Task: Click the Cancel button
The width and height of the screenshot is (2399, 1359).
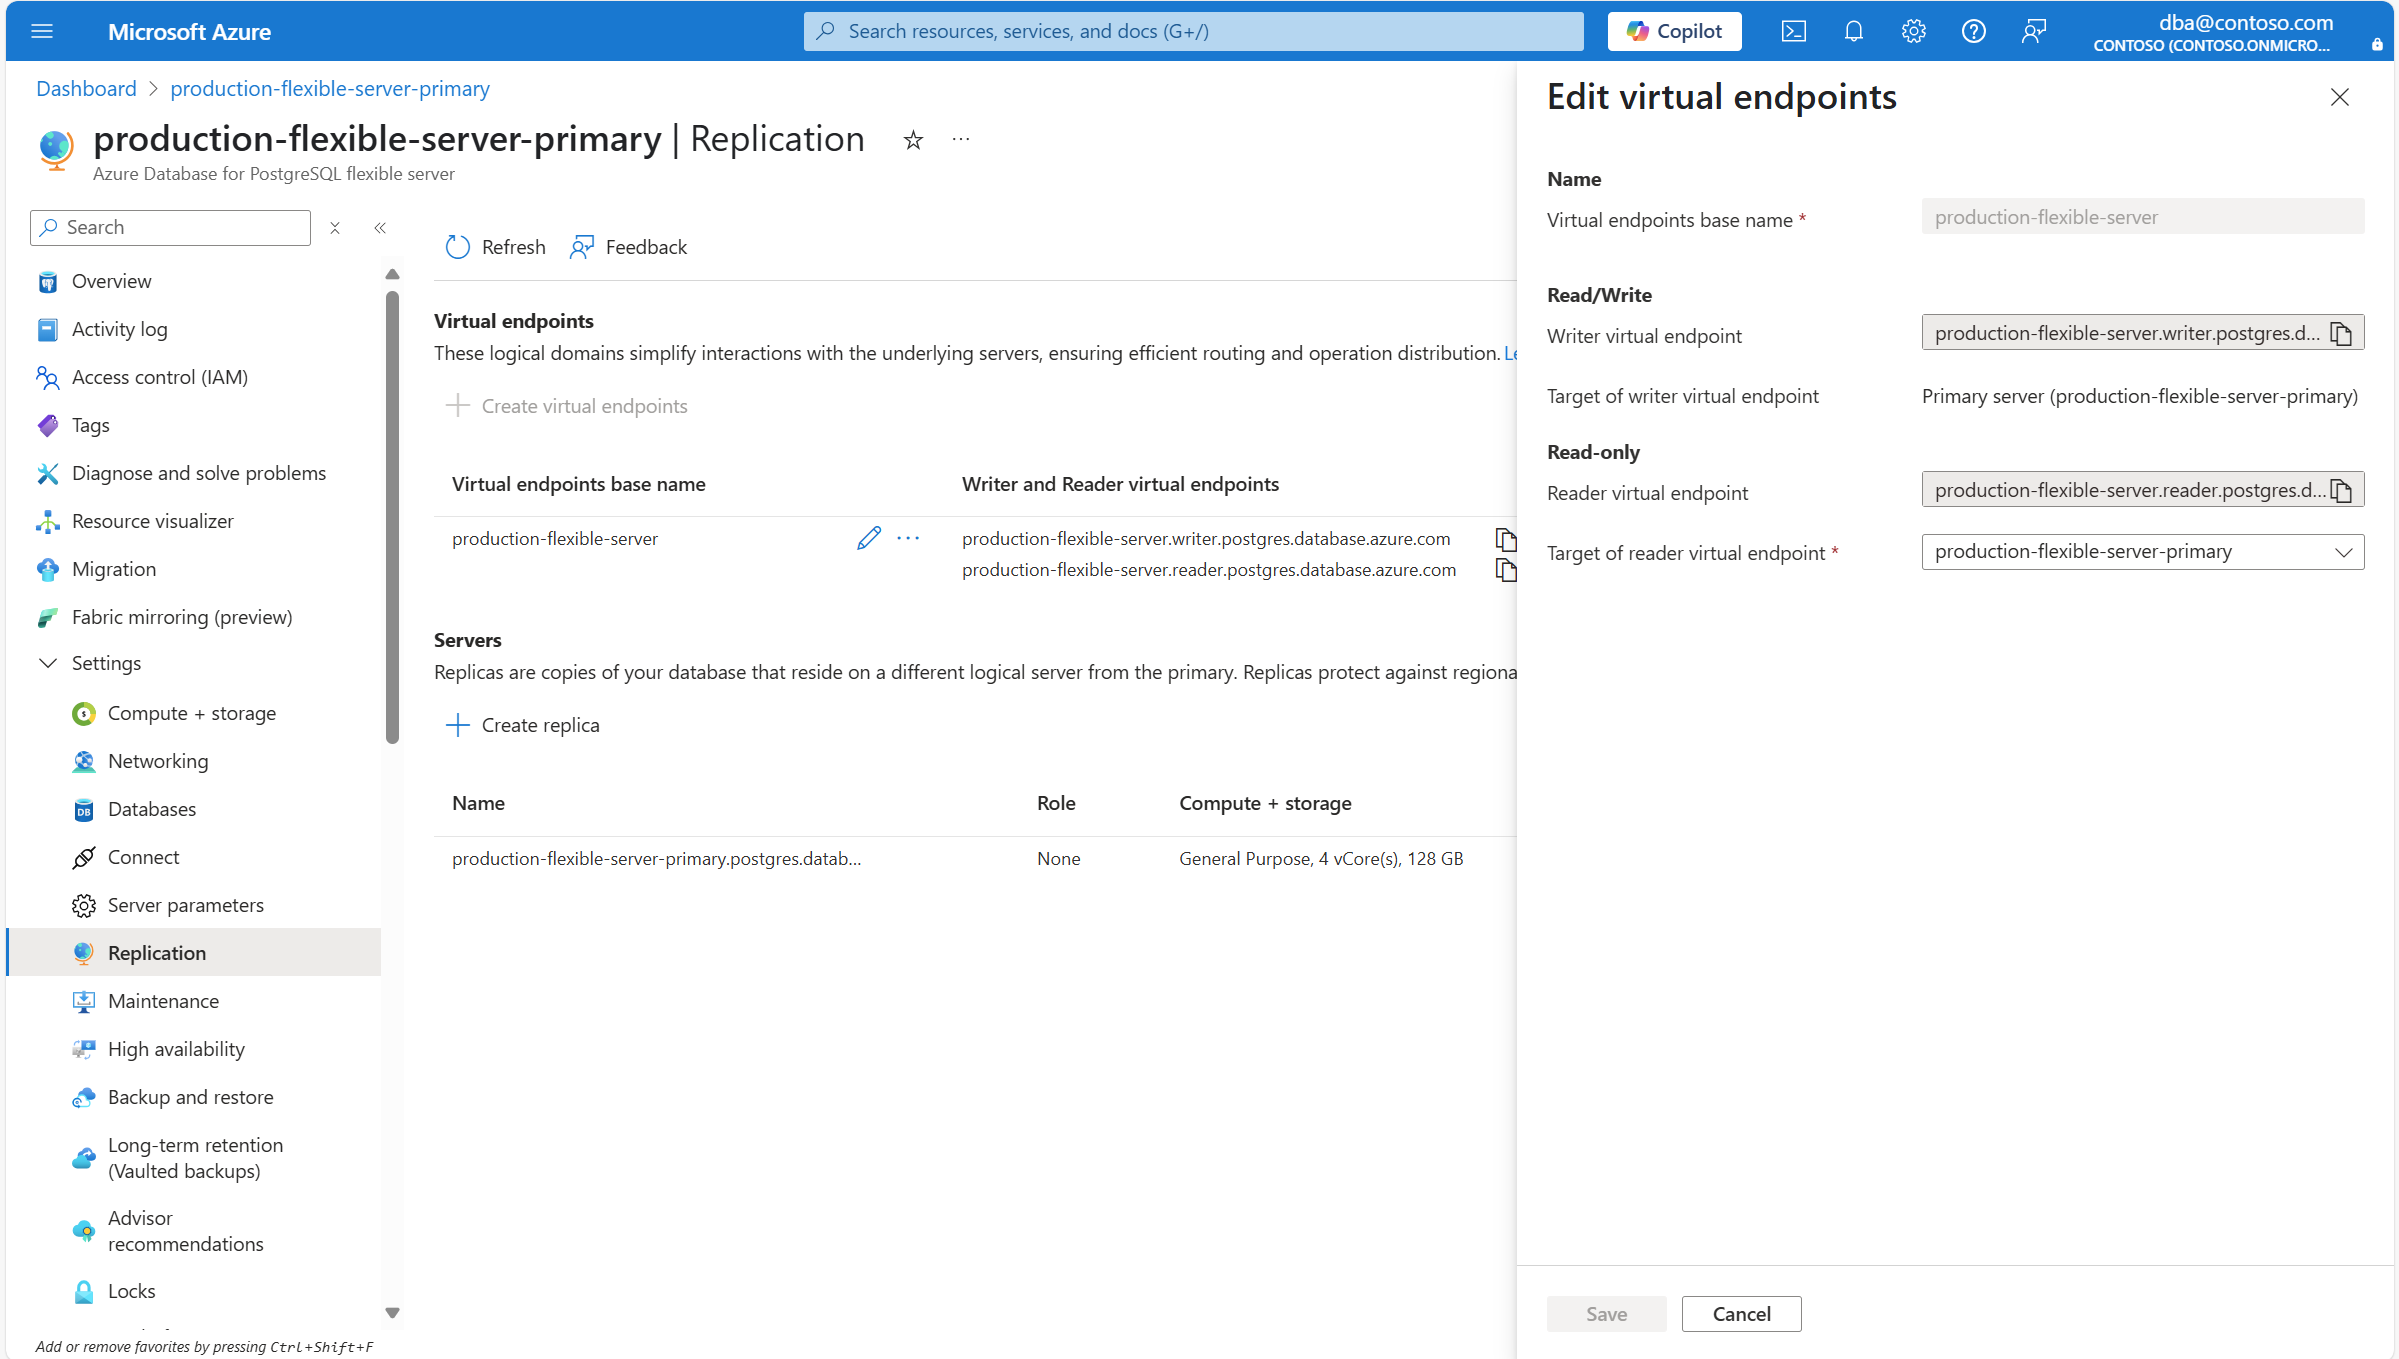Action: (x=1741, y=1314)
